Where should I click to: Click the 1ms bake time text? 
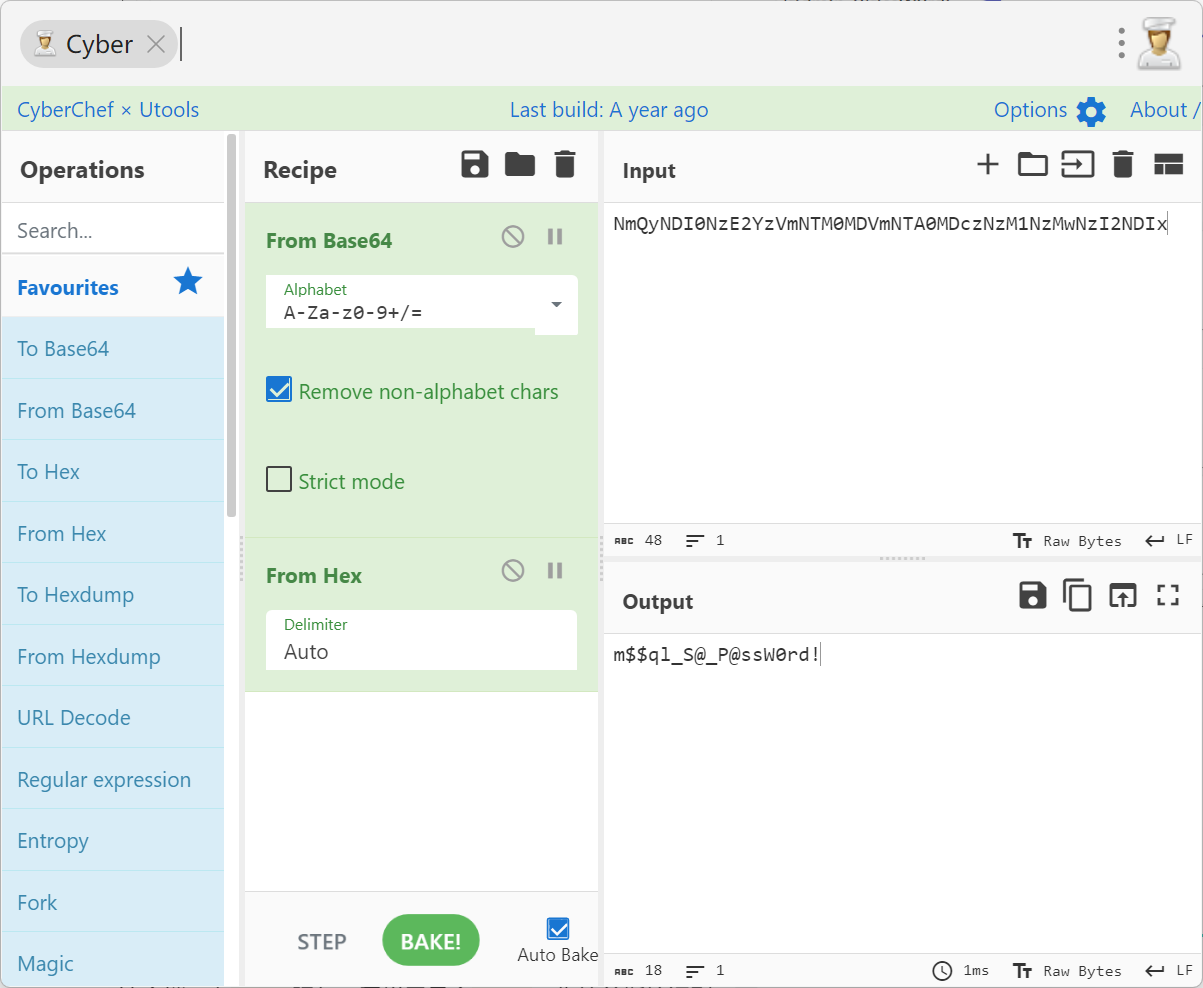pyautogui.click(x=977, y=971)
